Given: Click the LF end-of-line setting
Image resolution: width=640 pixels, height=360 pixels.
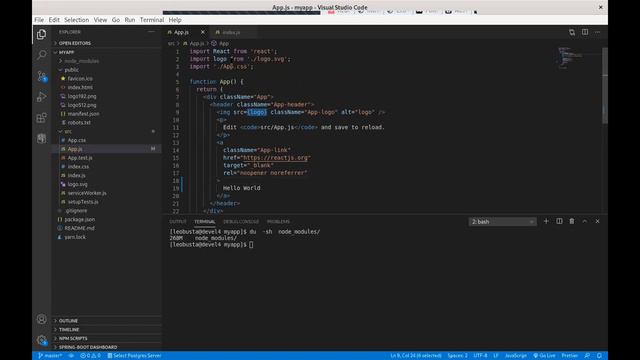Looking at the screenshot, I should [496, 356].
